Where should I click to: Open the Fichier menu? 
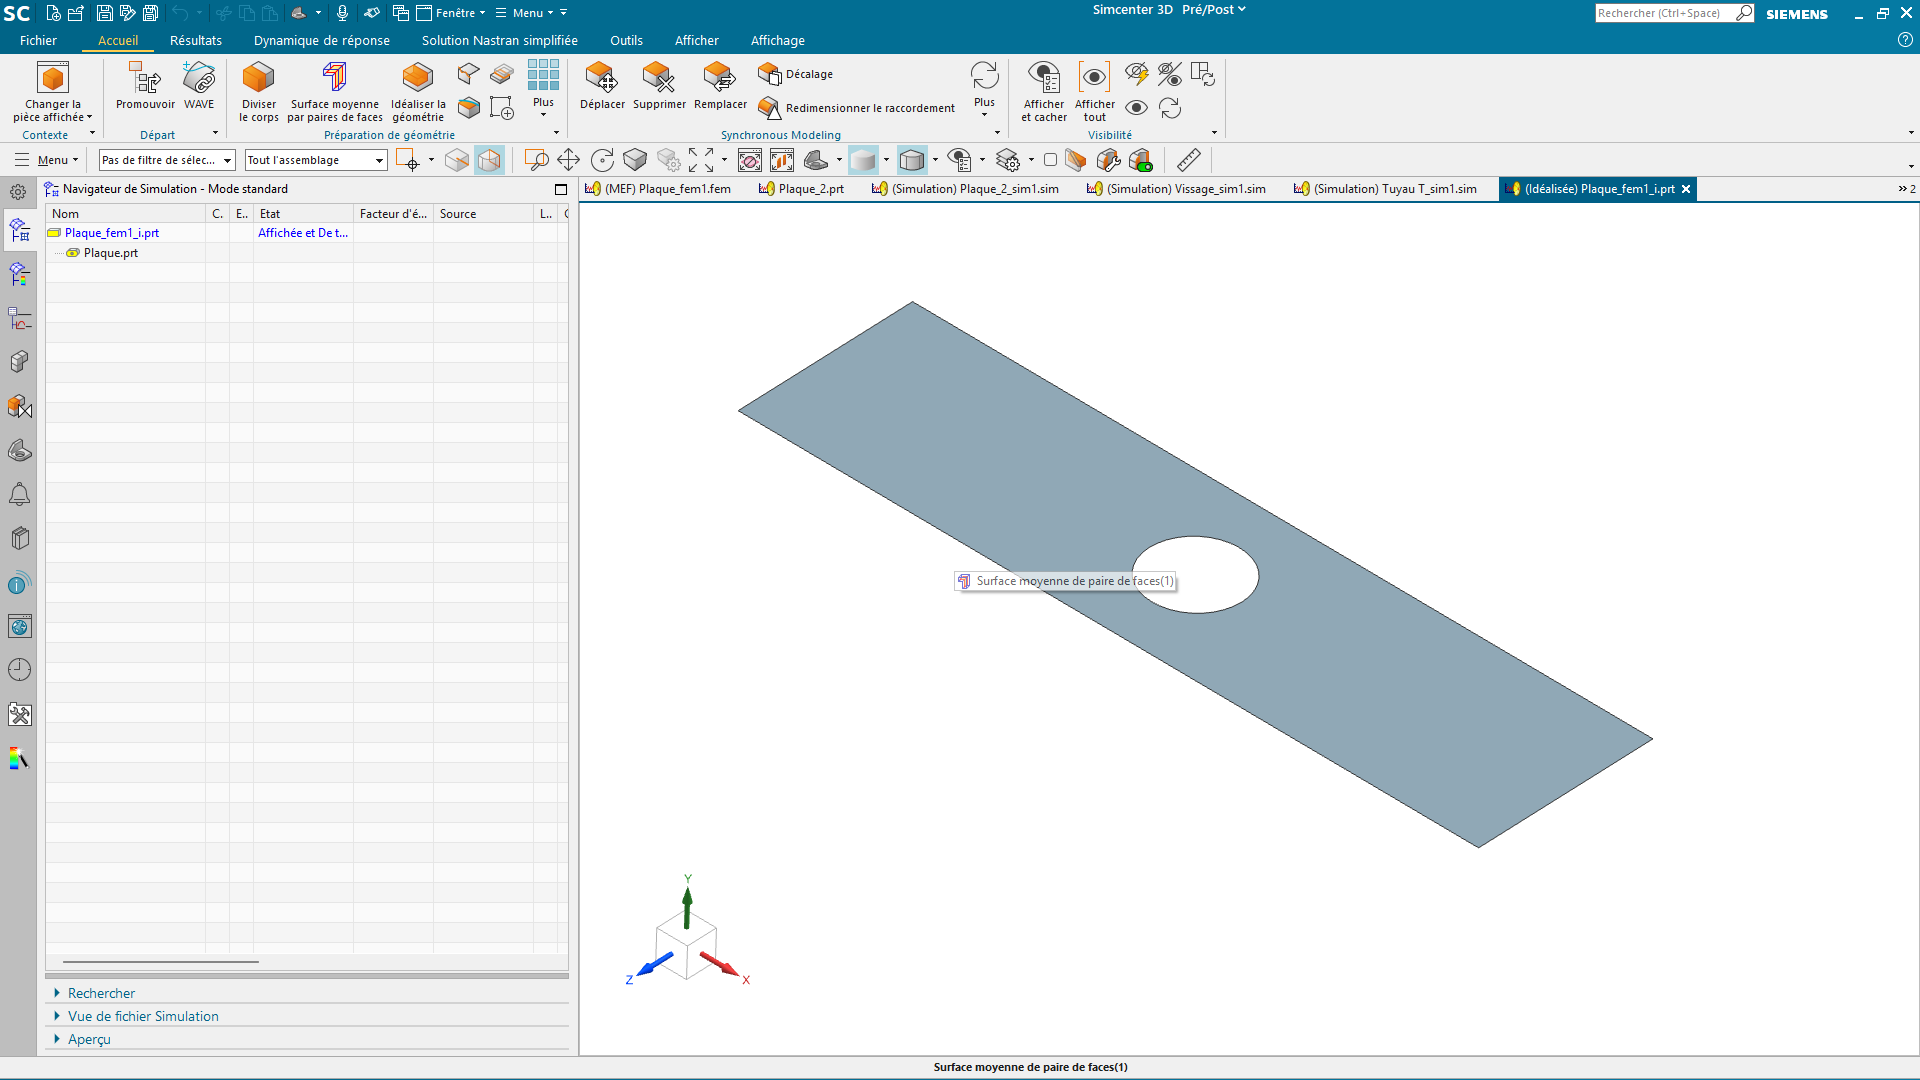click(x=38, y=41)
